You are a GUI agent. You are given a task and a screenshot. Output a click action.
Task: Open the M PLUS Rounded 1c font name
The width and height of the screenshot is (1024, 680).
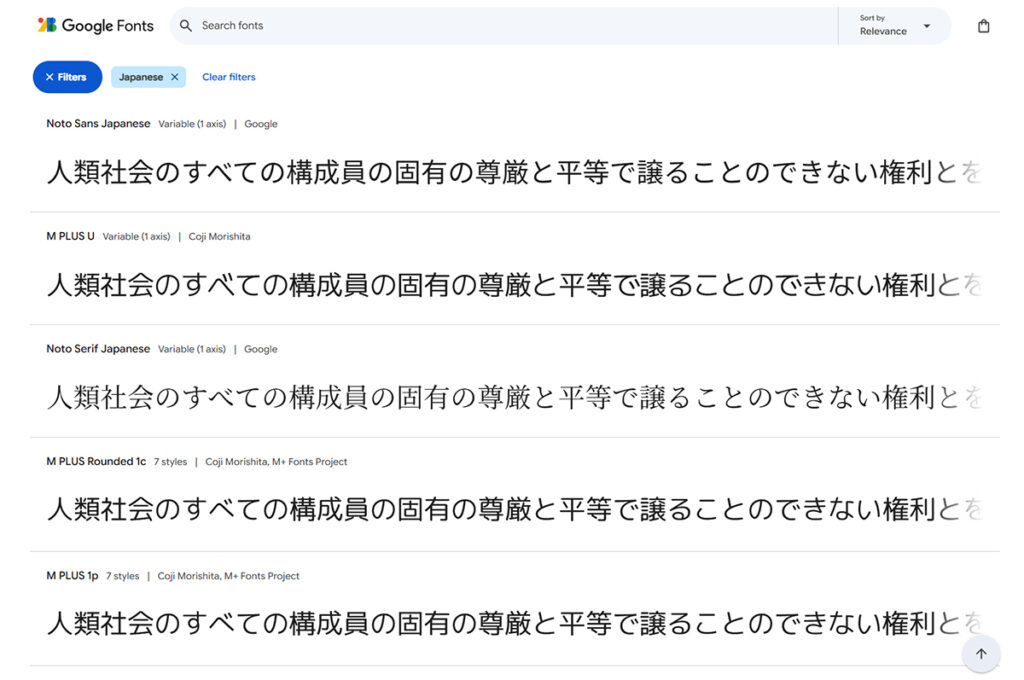pos(96,461)
